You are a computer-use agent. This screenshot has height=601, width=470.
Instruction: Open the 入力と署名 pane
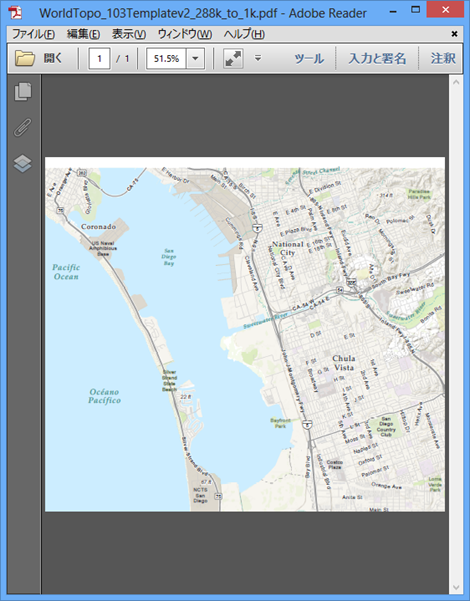tap(377, 59)
